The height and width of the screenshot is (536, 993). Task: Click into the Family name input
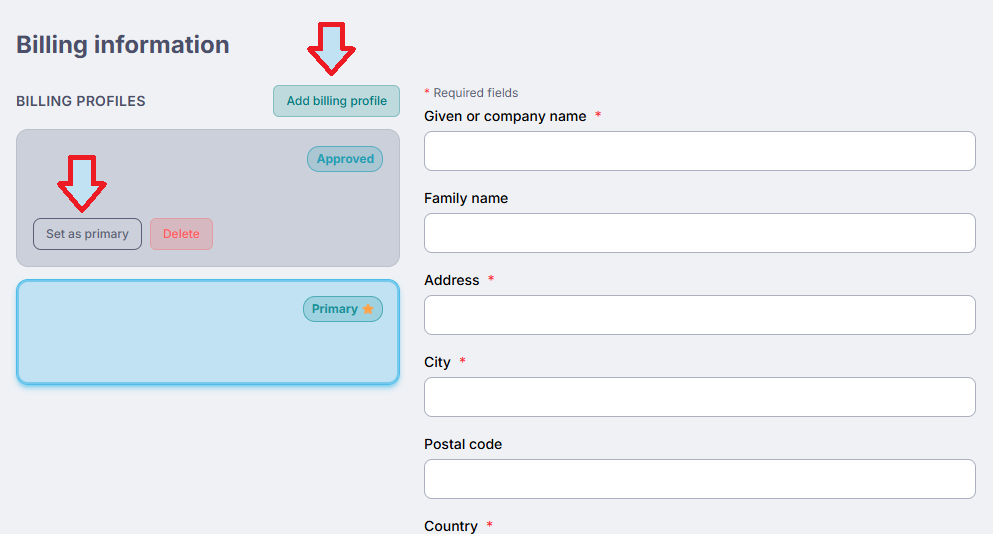coord(699,233)
